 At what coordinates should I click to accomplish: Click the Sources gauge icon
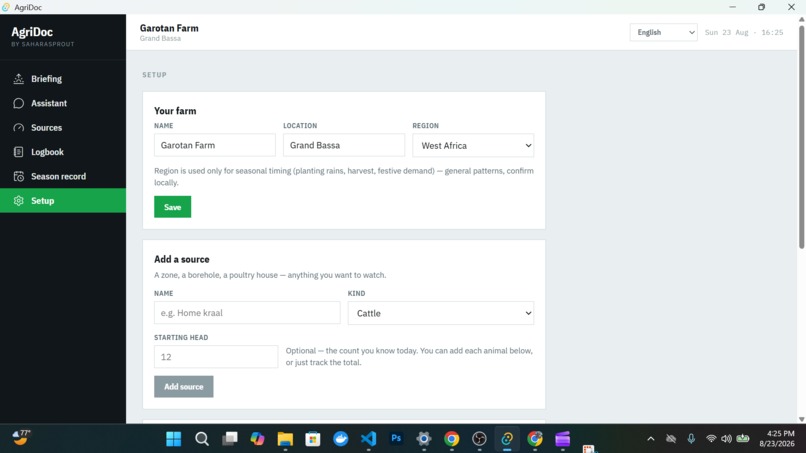(x=19, y=128)
